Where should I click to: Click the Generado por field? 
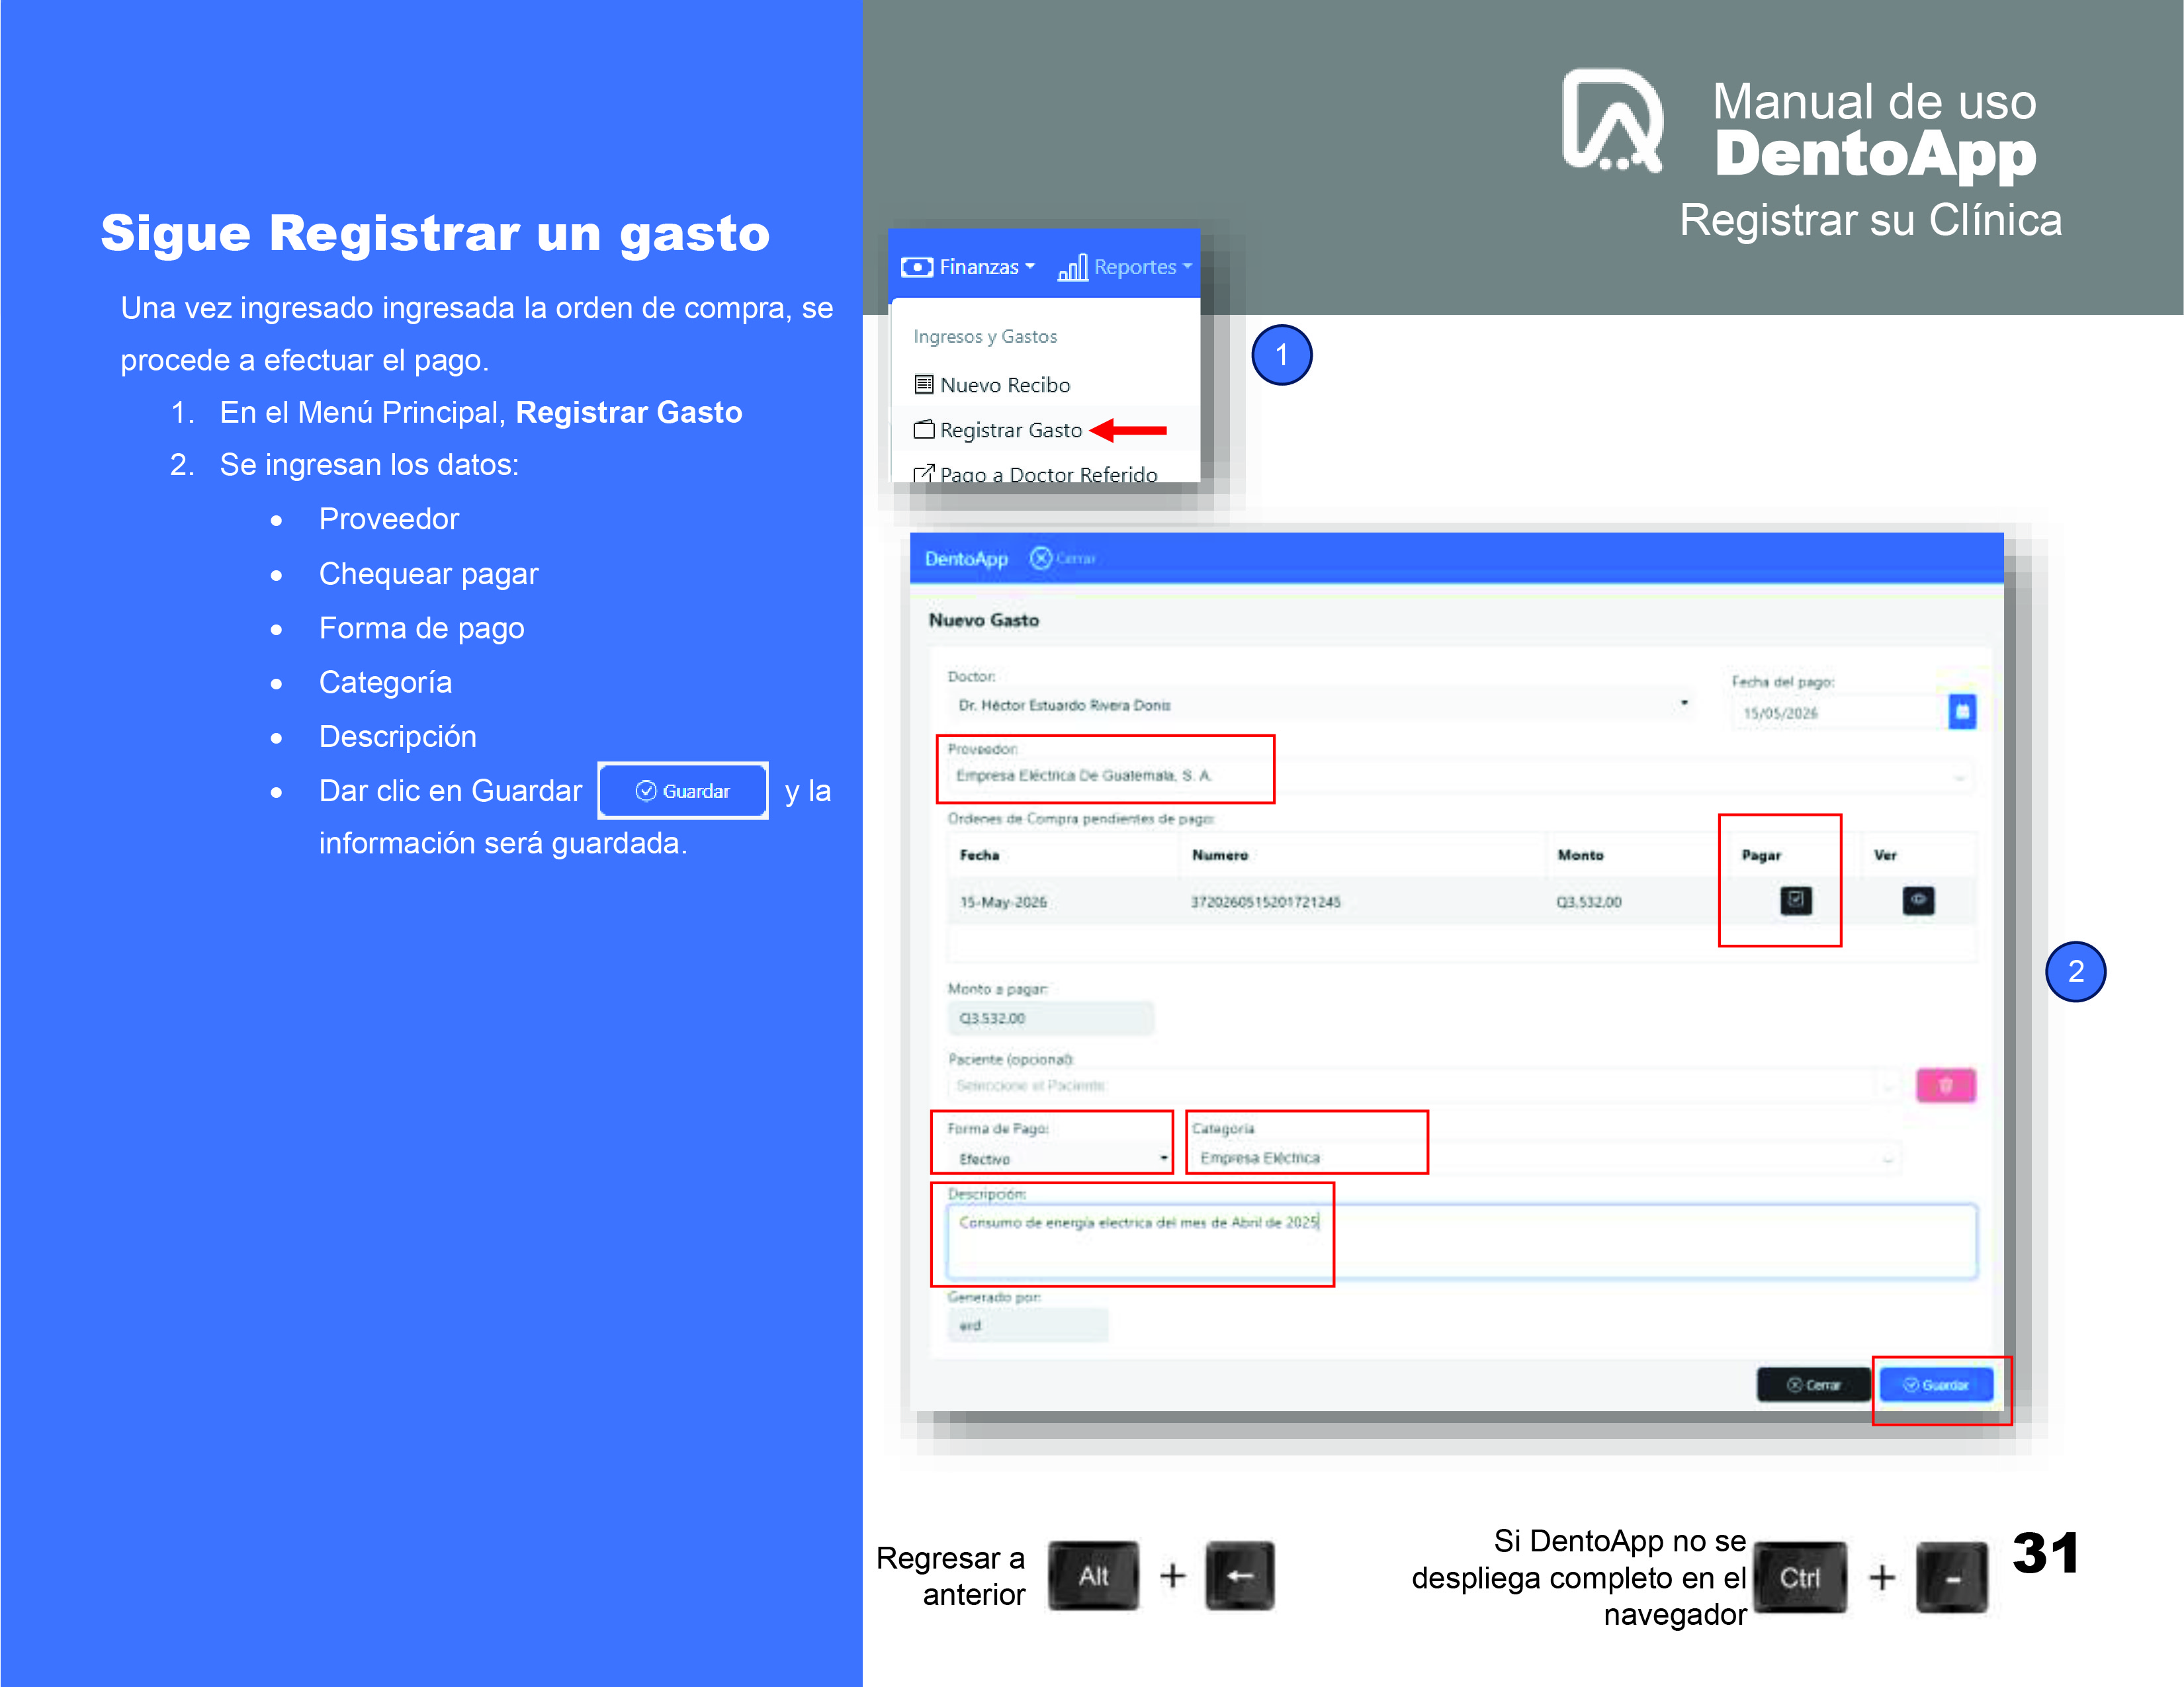(1027, 1325)
